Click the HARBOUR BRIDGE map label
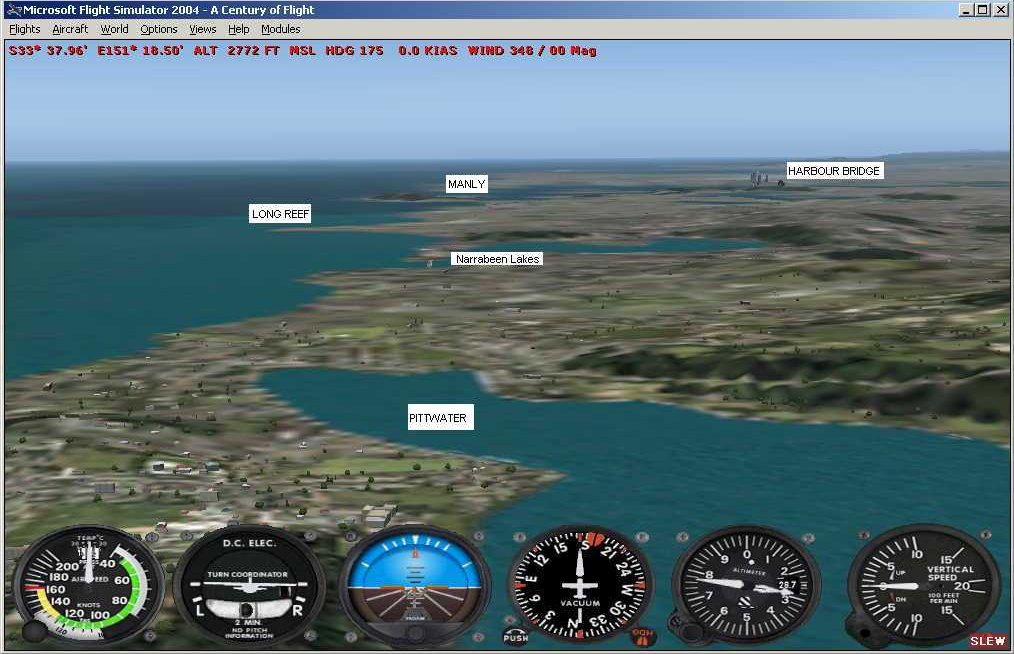Screen dimensions: 1014x654 [834, 171]
